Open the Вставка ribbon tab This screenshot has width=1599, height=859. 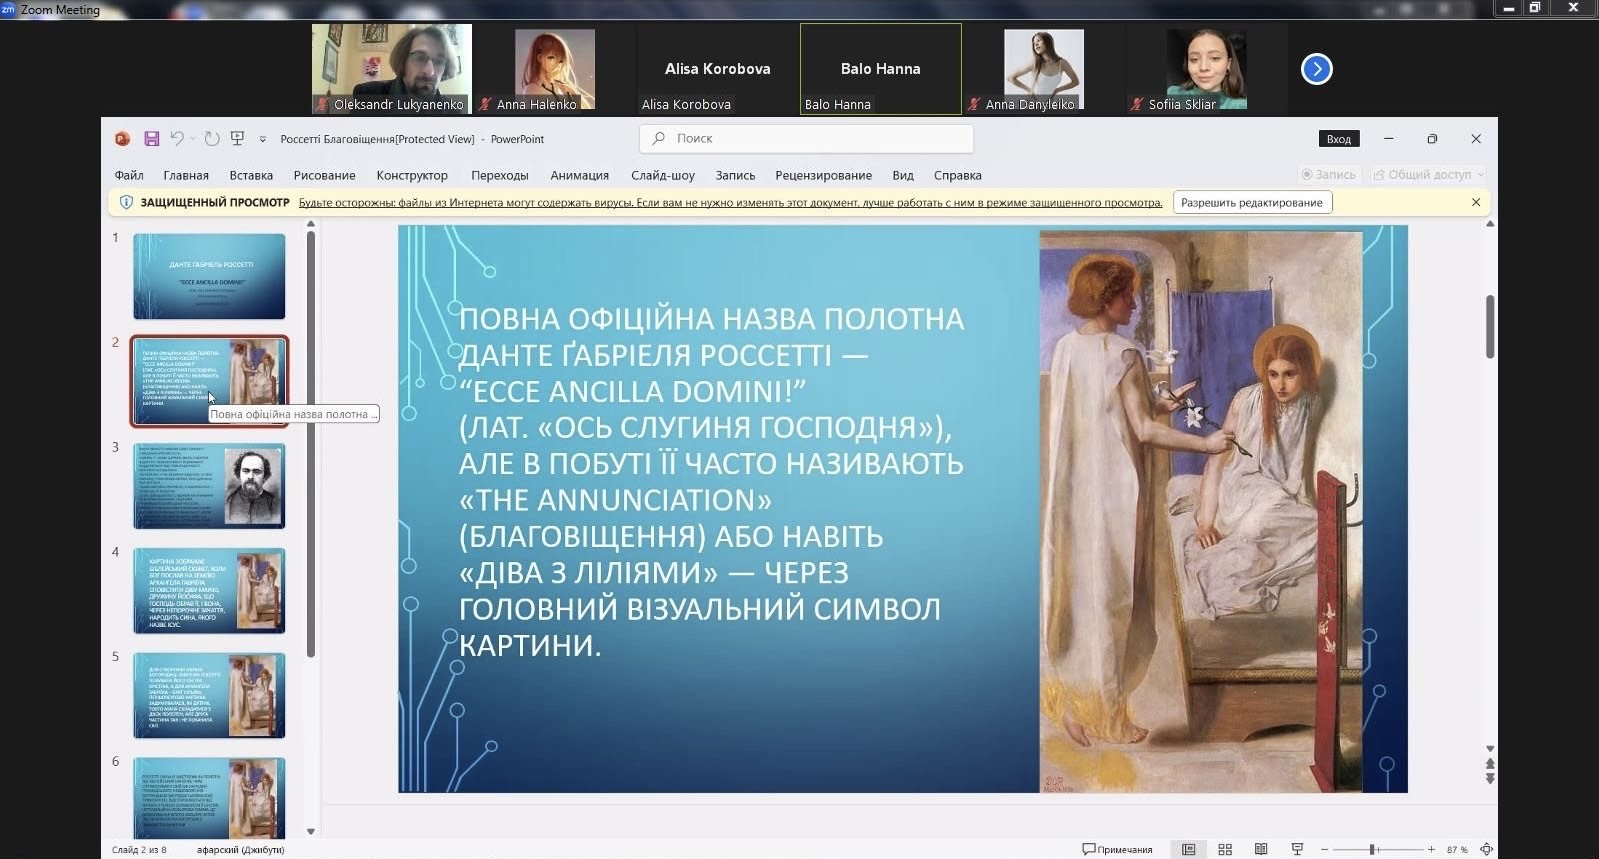(251, 175)
